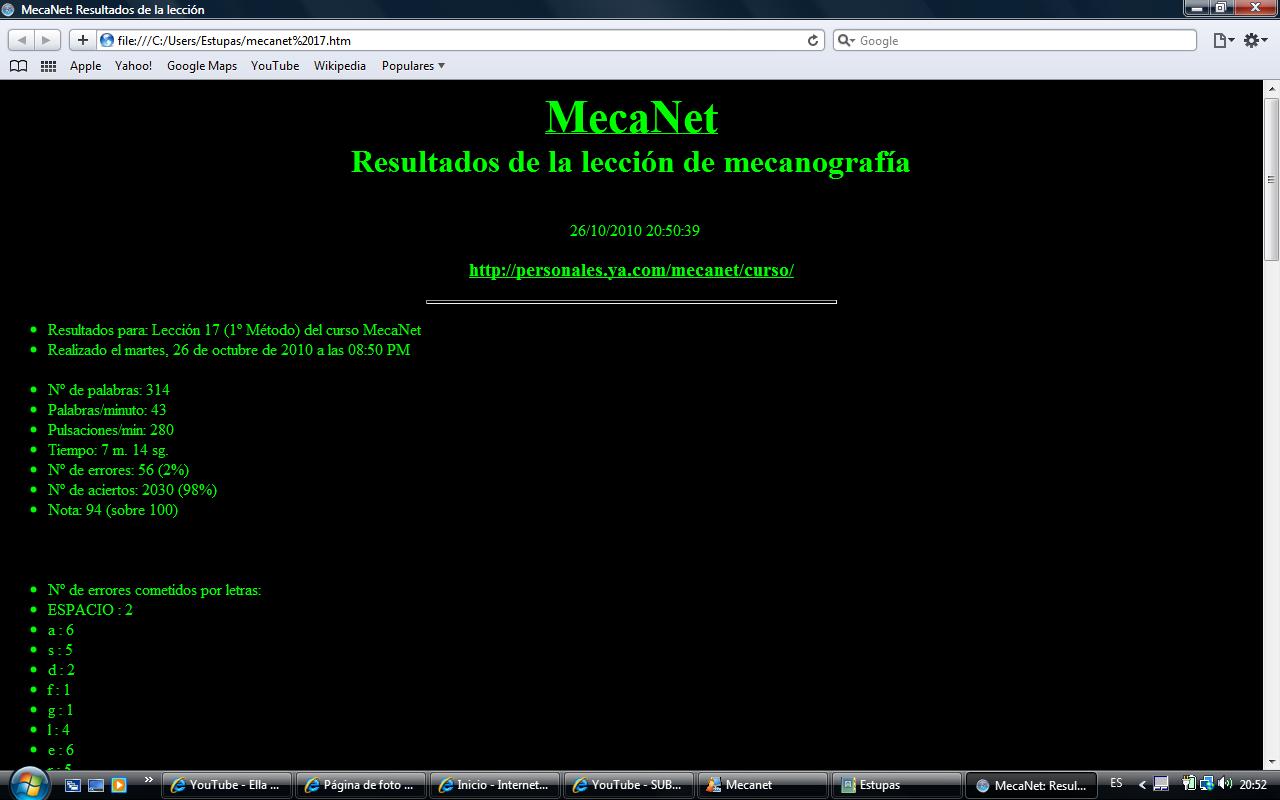Open Top Sites using the grid icon
The image size is (1280, 800).
point(47,65)
